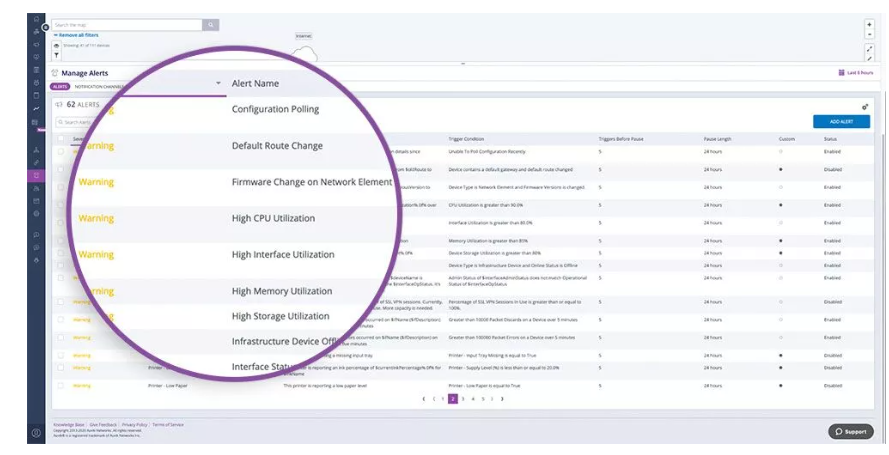The width and height of the screenshot is (889, 455).
Task: Check the box for Packet Errors row
Action: coord(61,337)
